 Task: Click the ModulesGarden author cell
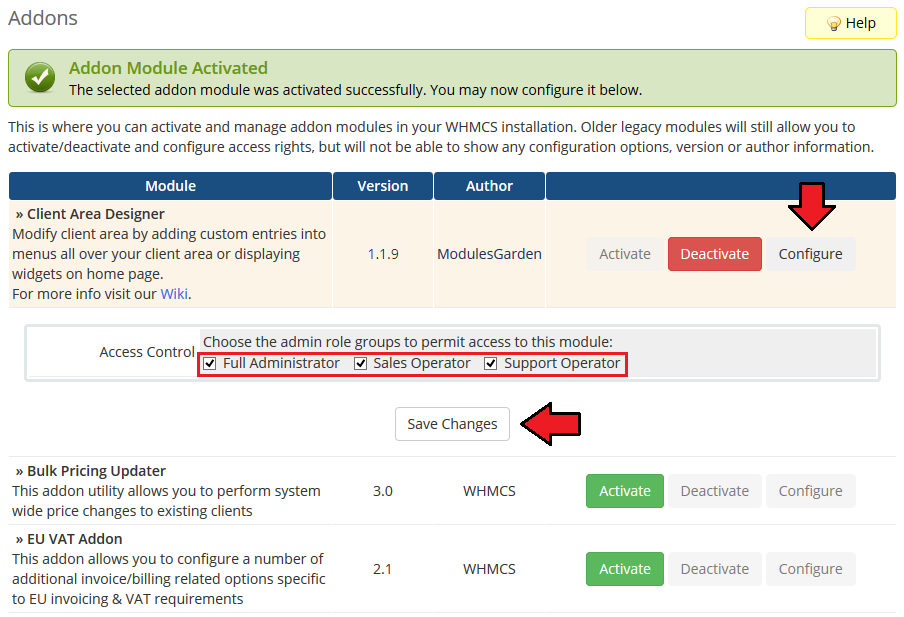click(x=489, y=254)
